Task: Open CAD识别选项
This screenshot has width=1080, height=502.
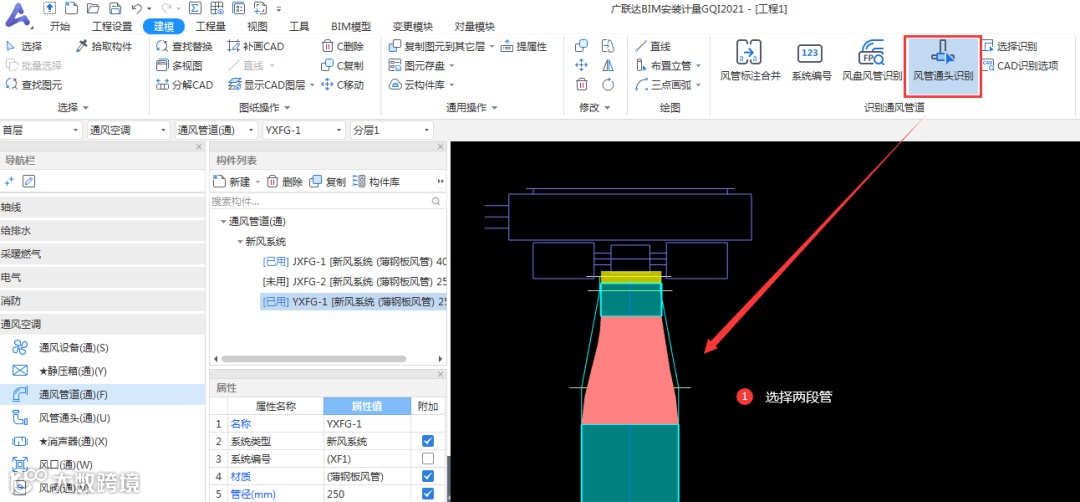Action: (1019, 65)
